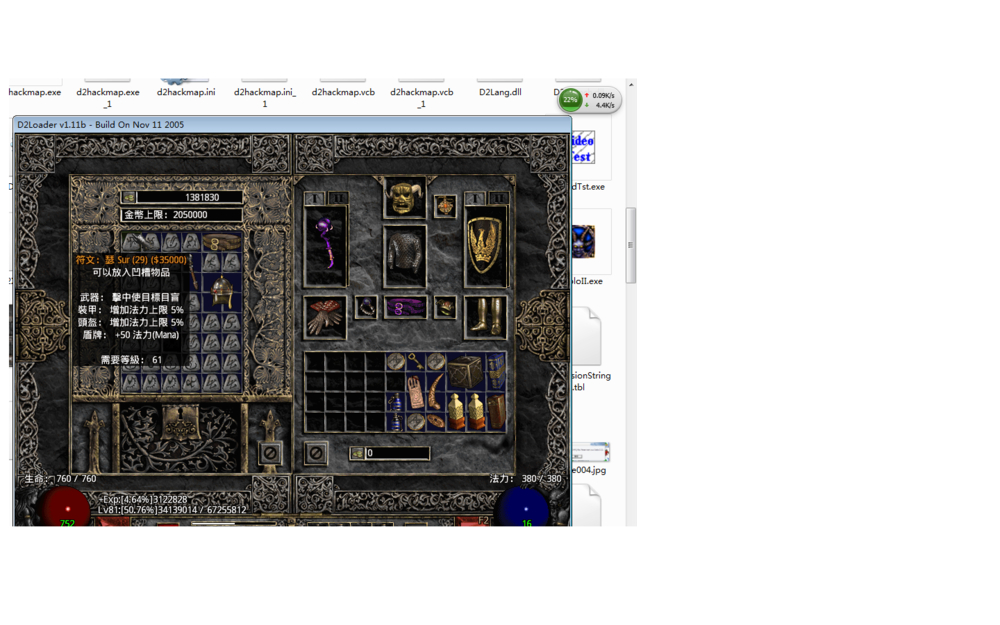The image size is (1000, 625).
Task: Switch to left weapon tab II
Action: click(338, 198)
